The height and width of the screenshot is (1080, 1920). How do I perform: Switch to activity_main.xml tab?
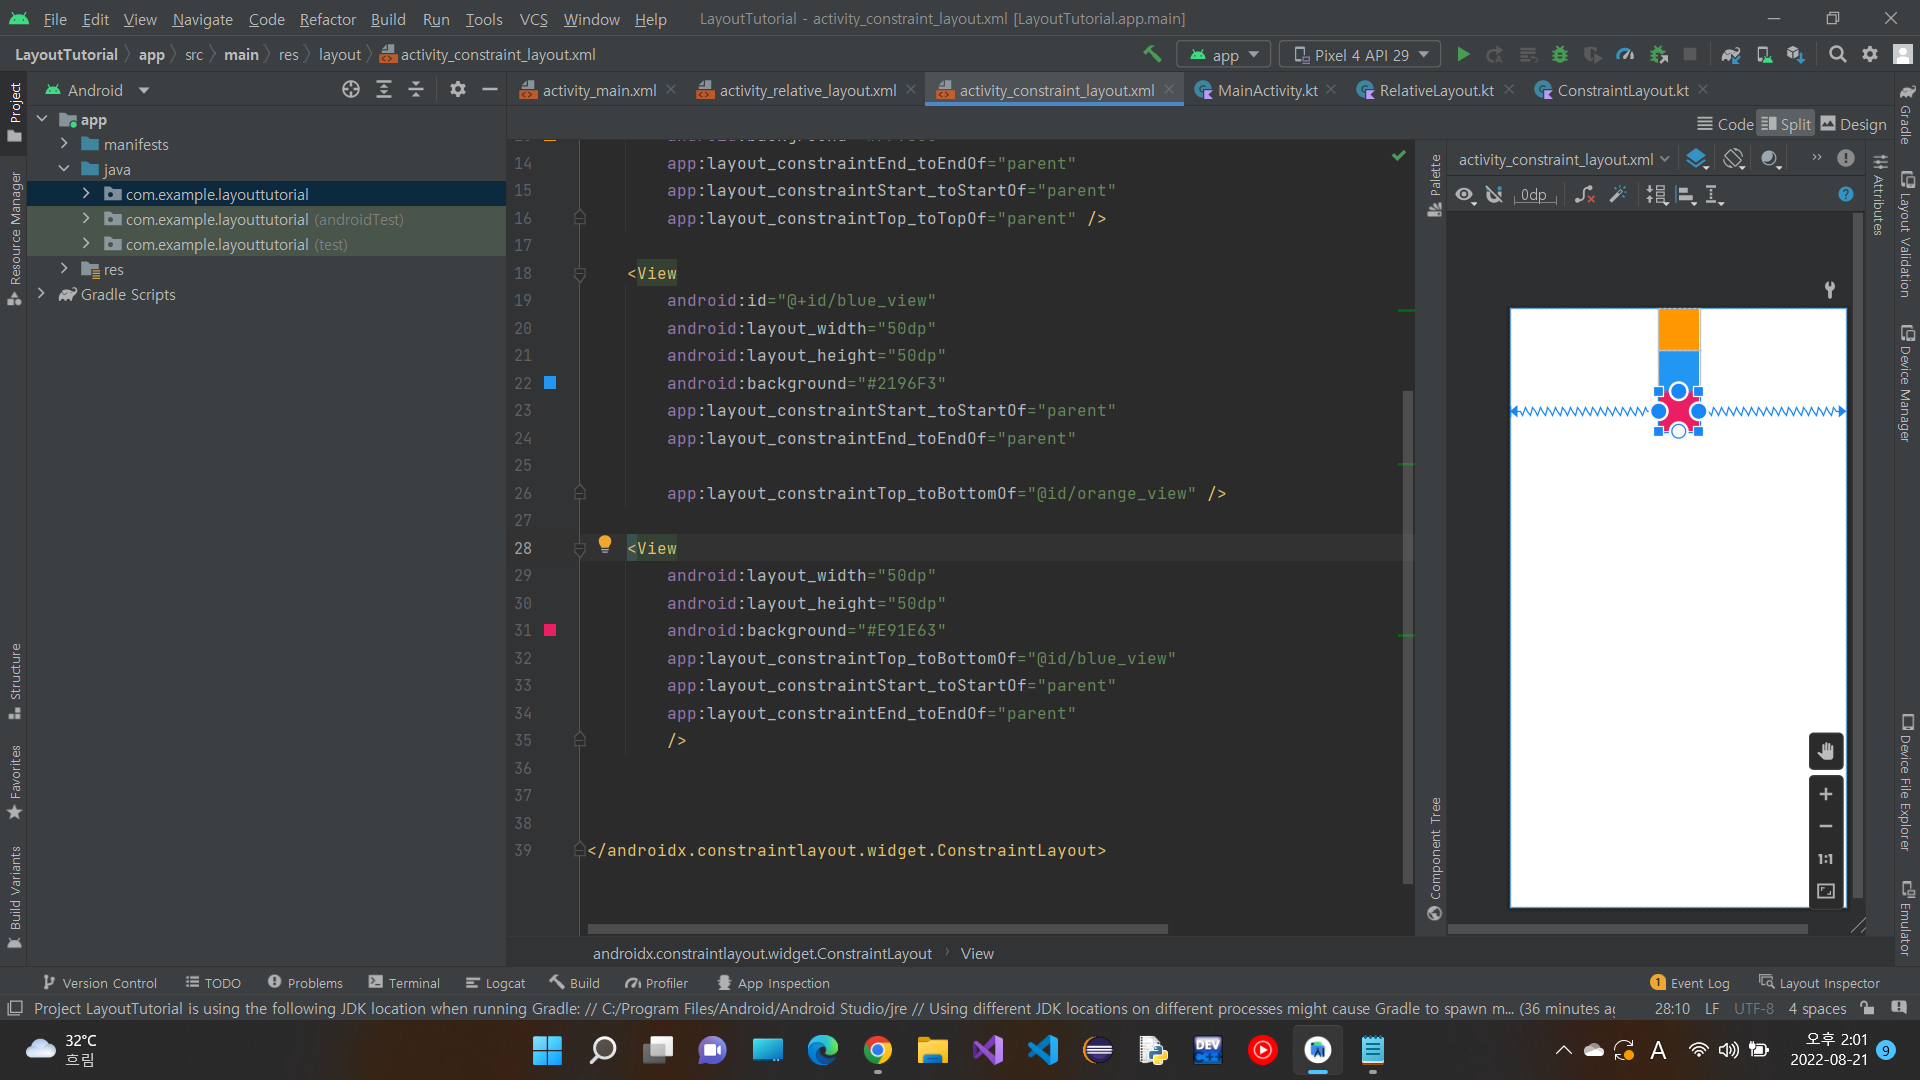(598, 90)
